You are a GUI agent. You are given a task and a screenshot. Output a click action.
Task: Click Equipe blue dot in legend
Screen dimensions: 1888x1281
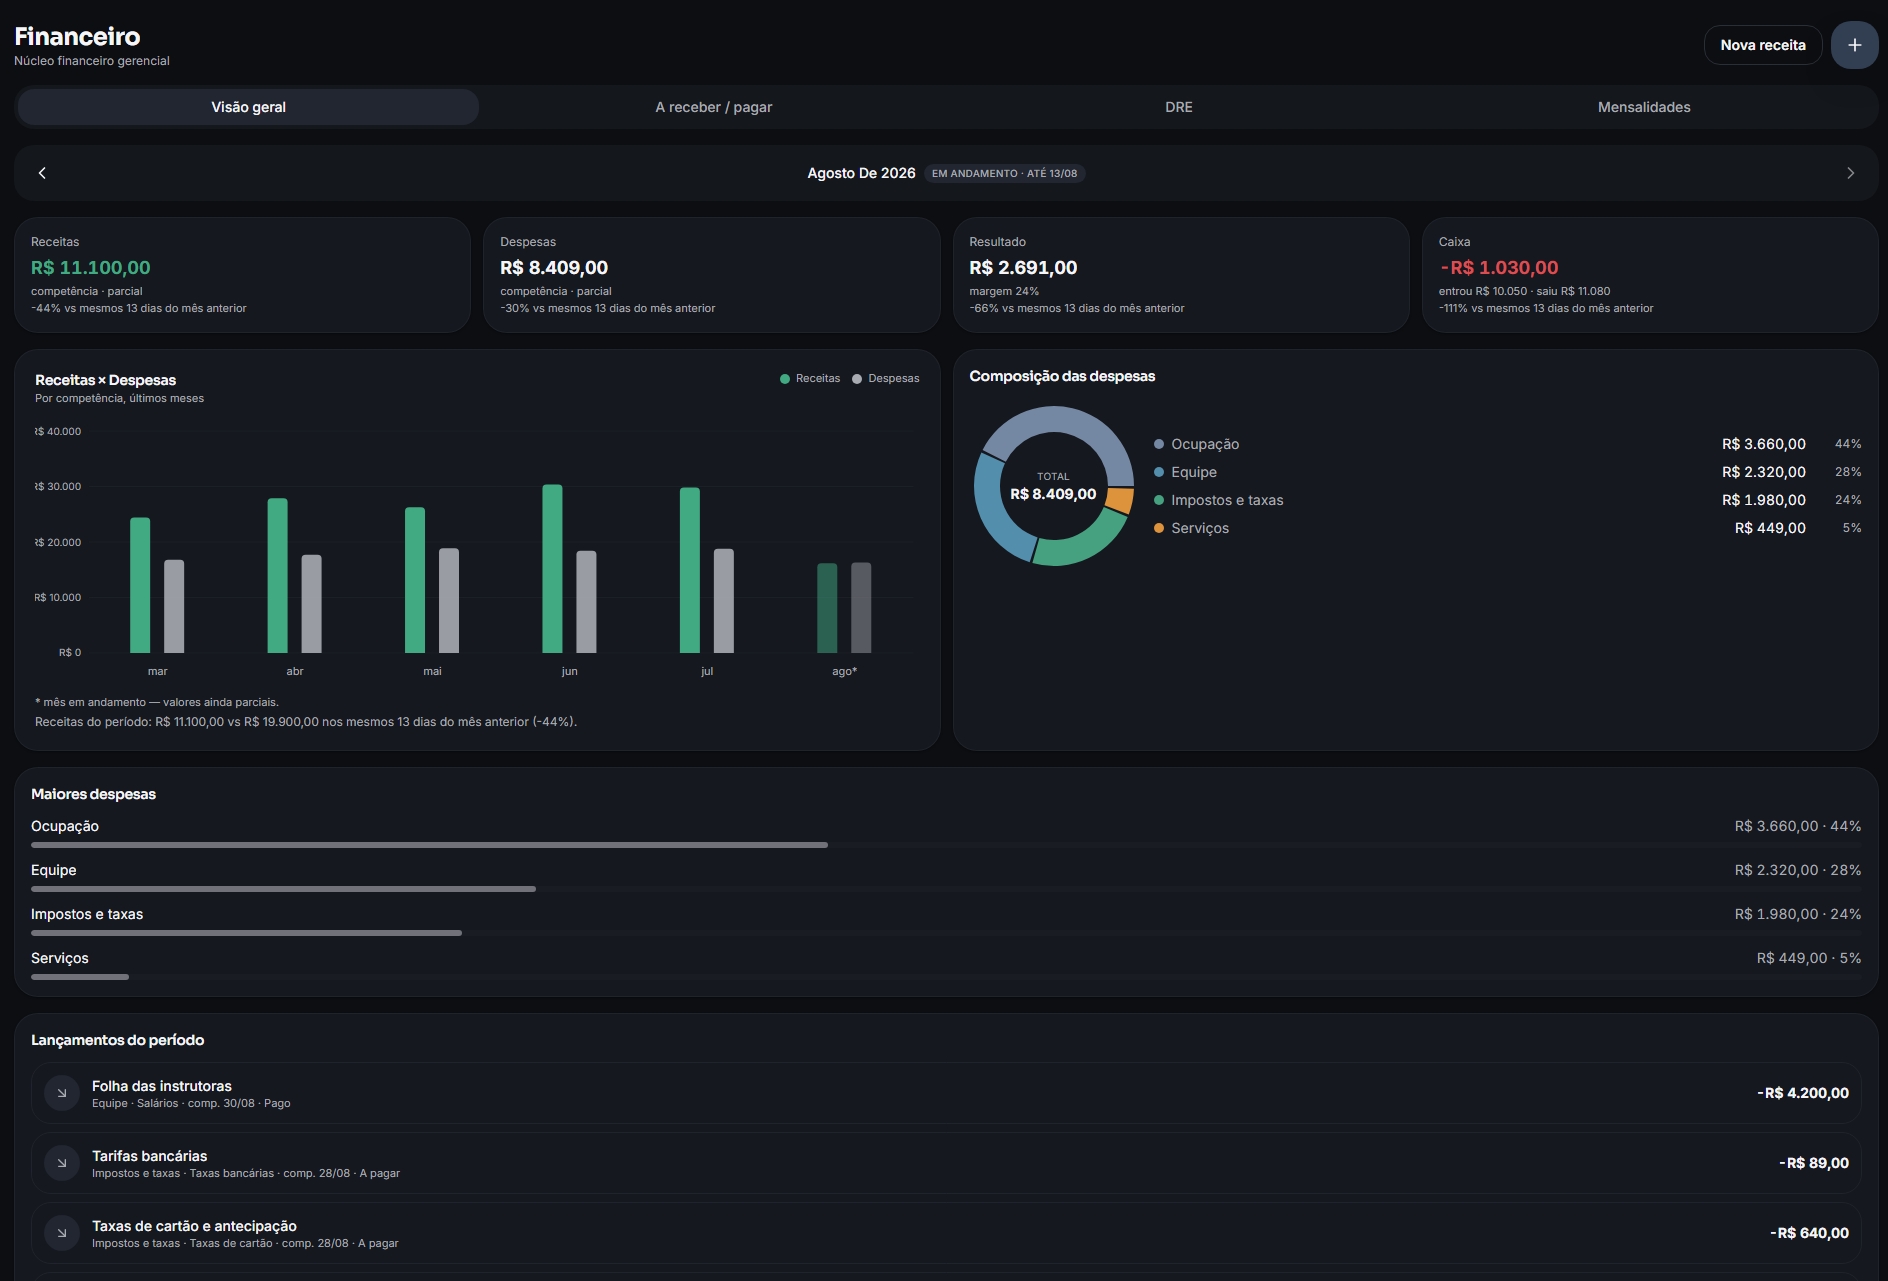(1159, 472)
